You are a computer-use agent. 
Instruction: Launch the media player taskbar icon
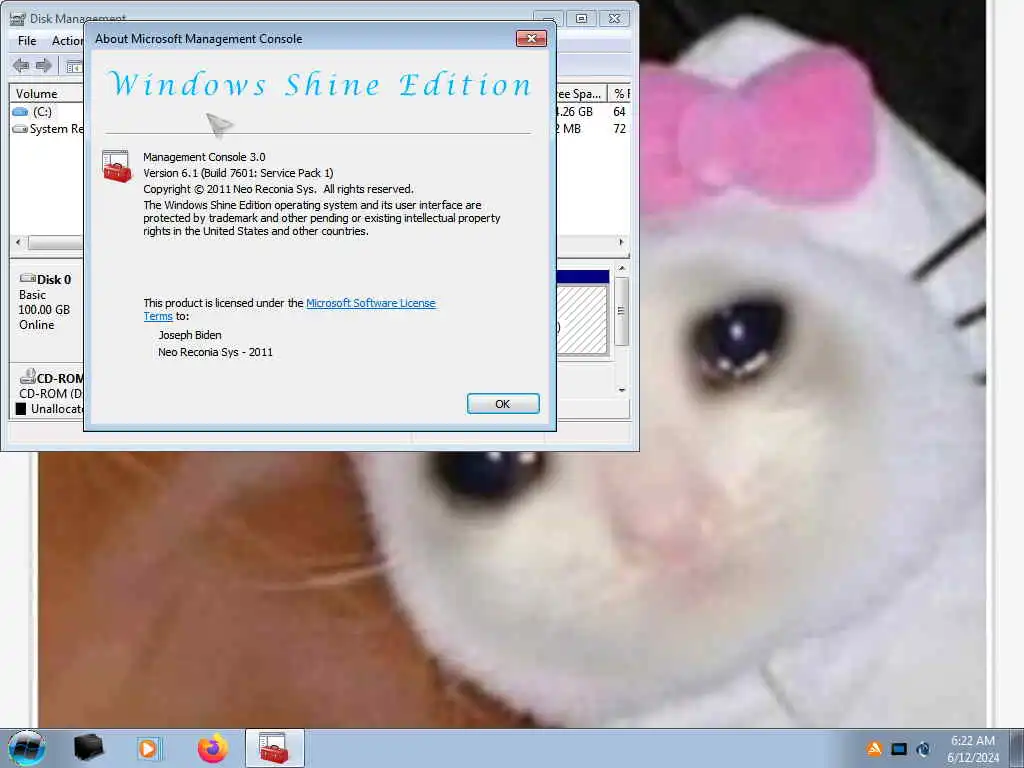coord(148,748)
